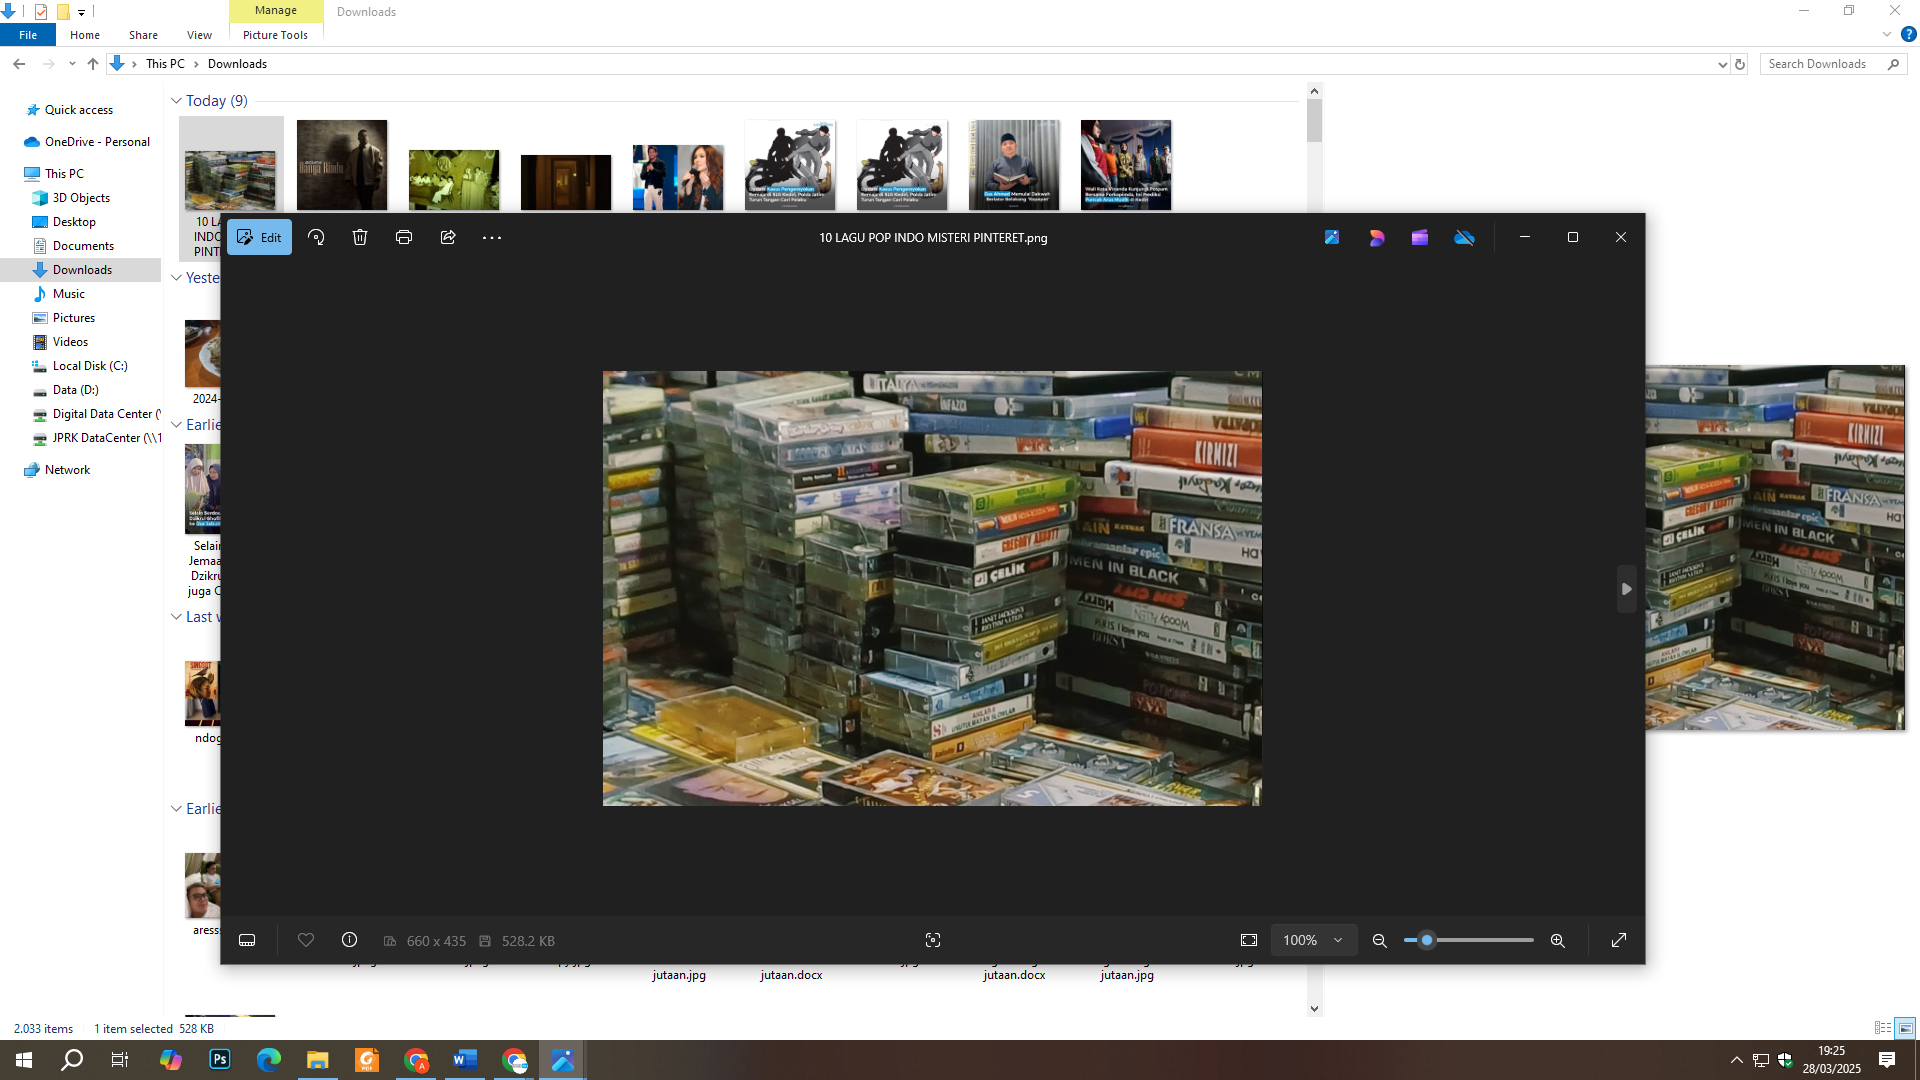1920x1080 pixels.
Task: Open the Windows Start menu
Action: 24,1060
